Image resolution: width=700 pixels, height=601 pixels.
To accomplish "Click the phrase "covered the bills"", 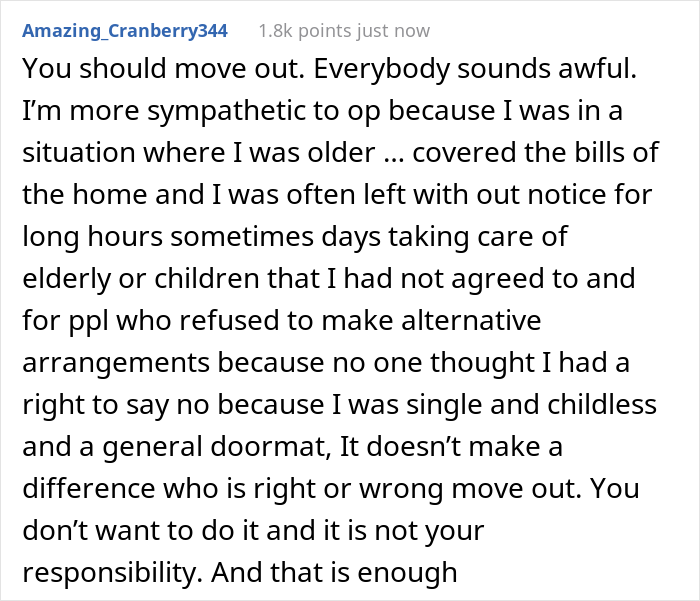I will (x=598, y=155).
